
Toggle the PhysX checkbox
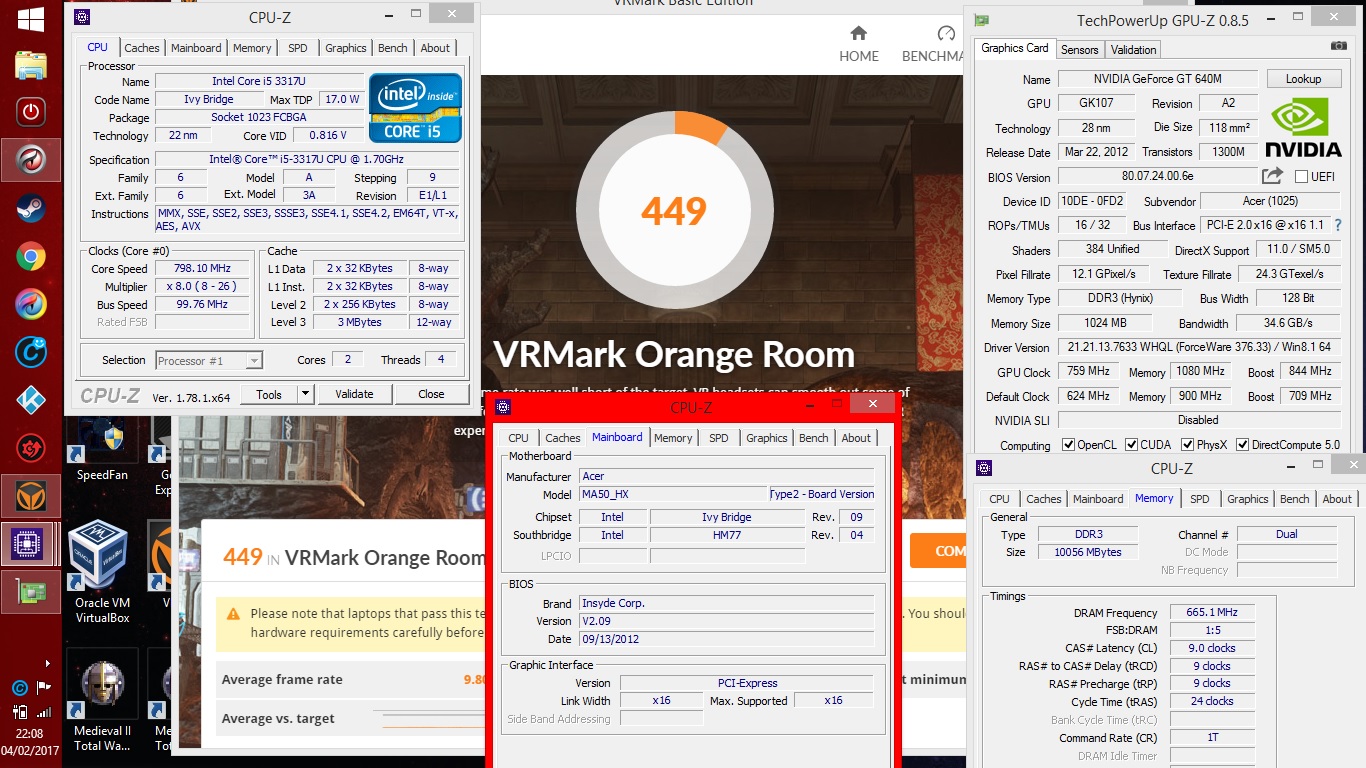(1188, 444)
